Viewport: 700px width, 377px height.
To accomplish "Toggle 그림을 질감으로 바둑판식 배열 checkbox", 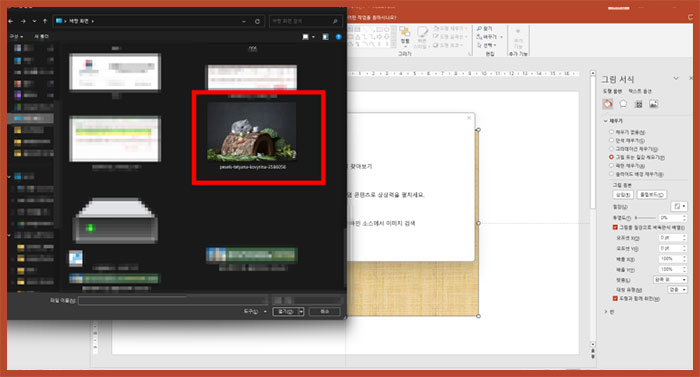I will point(615,228).
